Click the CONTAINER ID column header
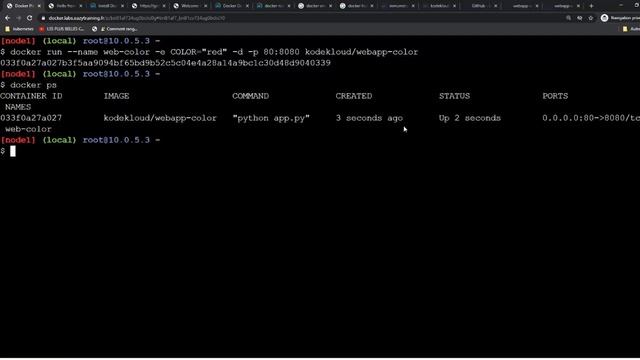Viewport: 640px width, 360px height. 31,96
